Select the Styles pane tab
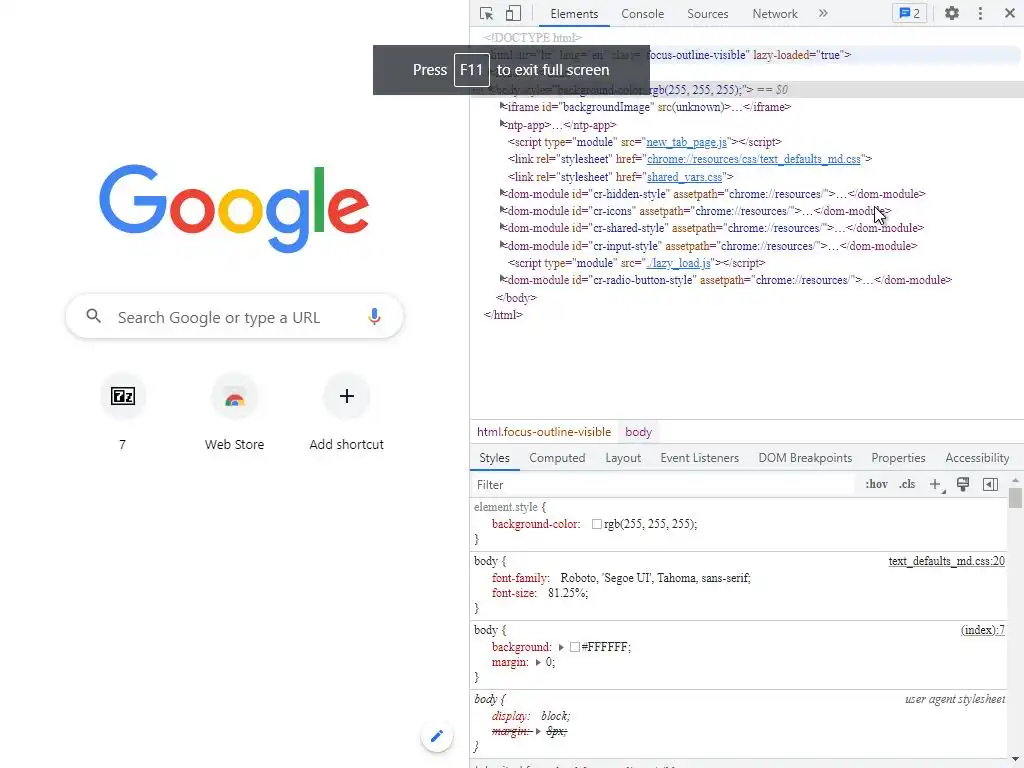This screenshot has width=1024, height=768. [x=494, y=458]
